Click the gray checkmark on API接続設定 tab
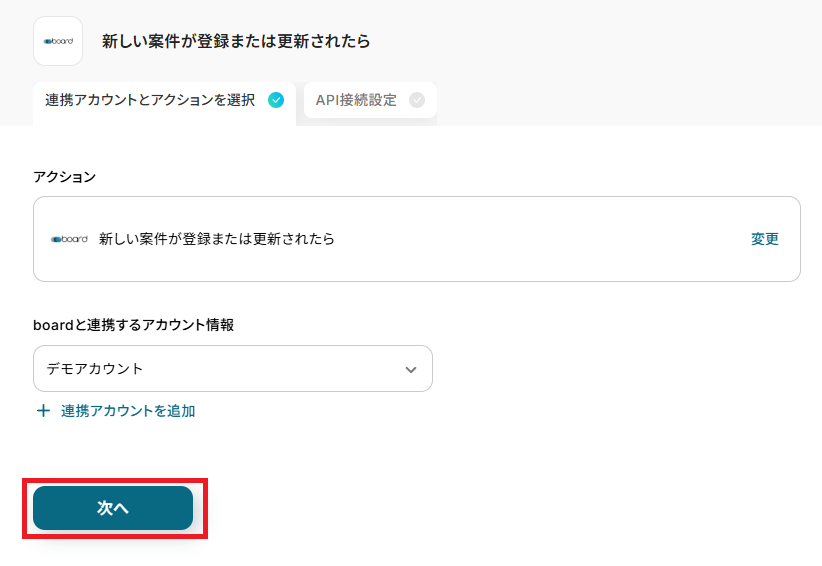This screenshot has height=566, width=822. tap(417, 100)
